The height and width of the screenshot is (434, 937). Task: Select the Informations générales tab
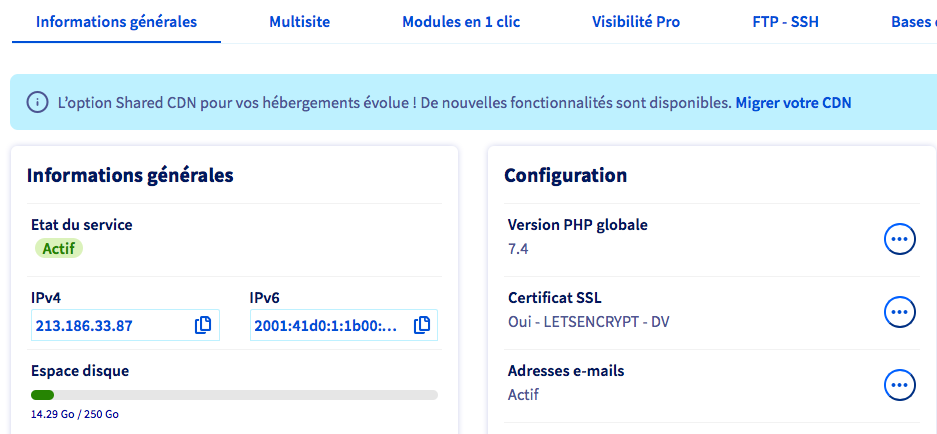click(116, 21)
